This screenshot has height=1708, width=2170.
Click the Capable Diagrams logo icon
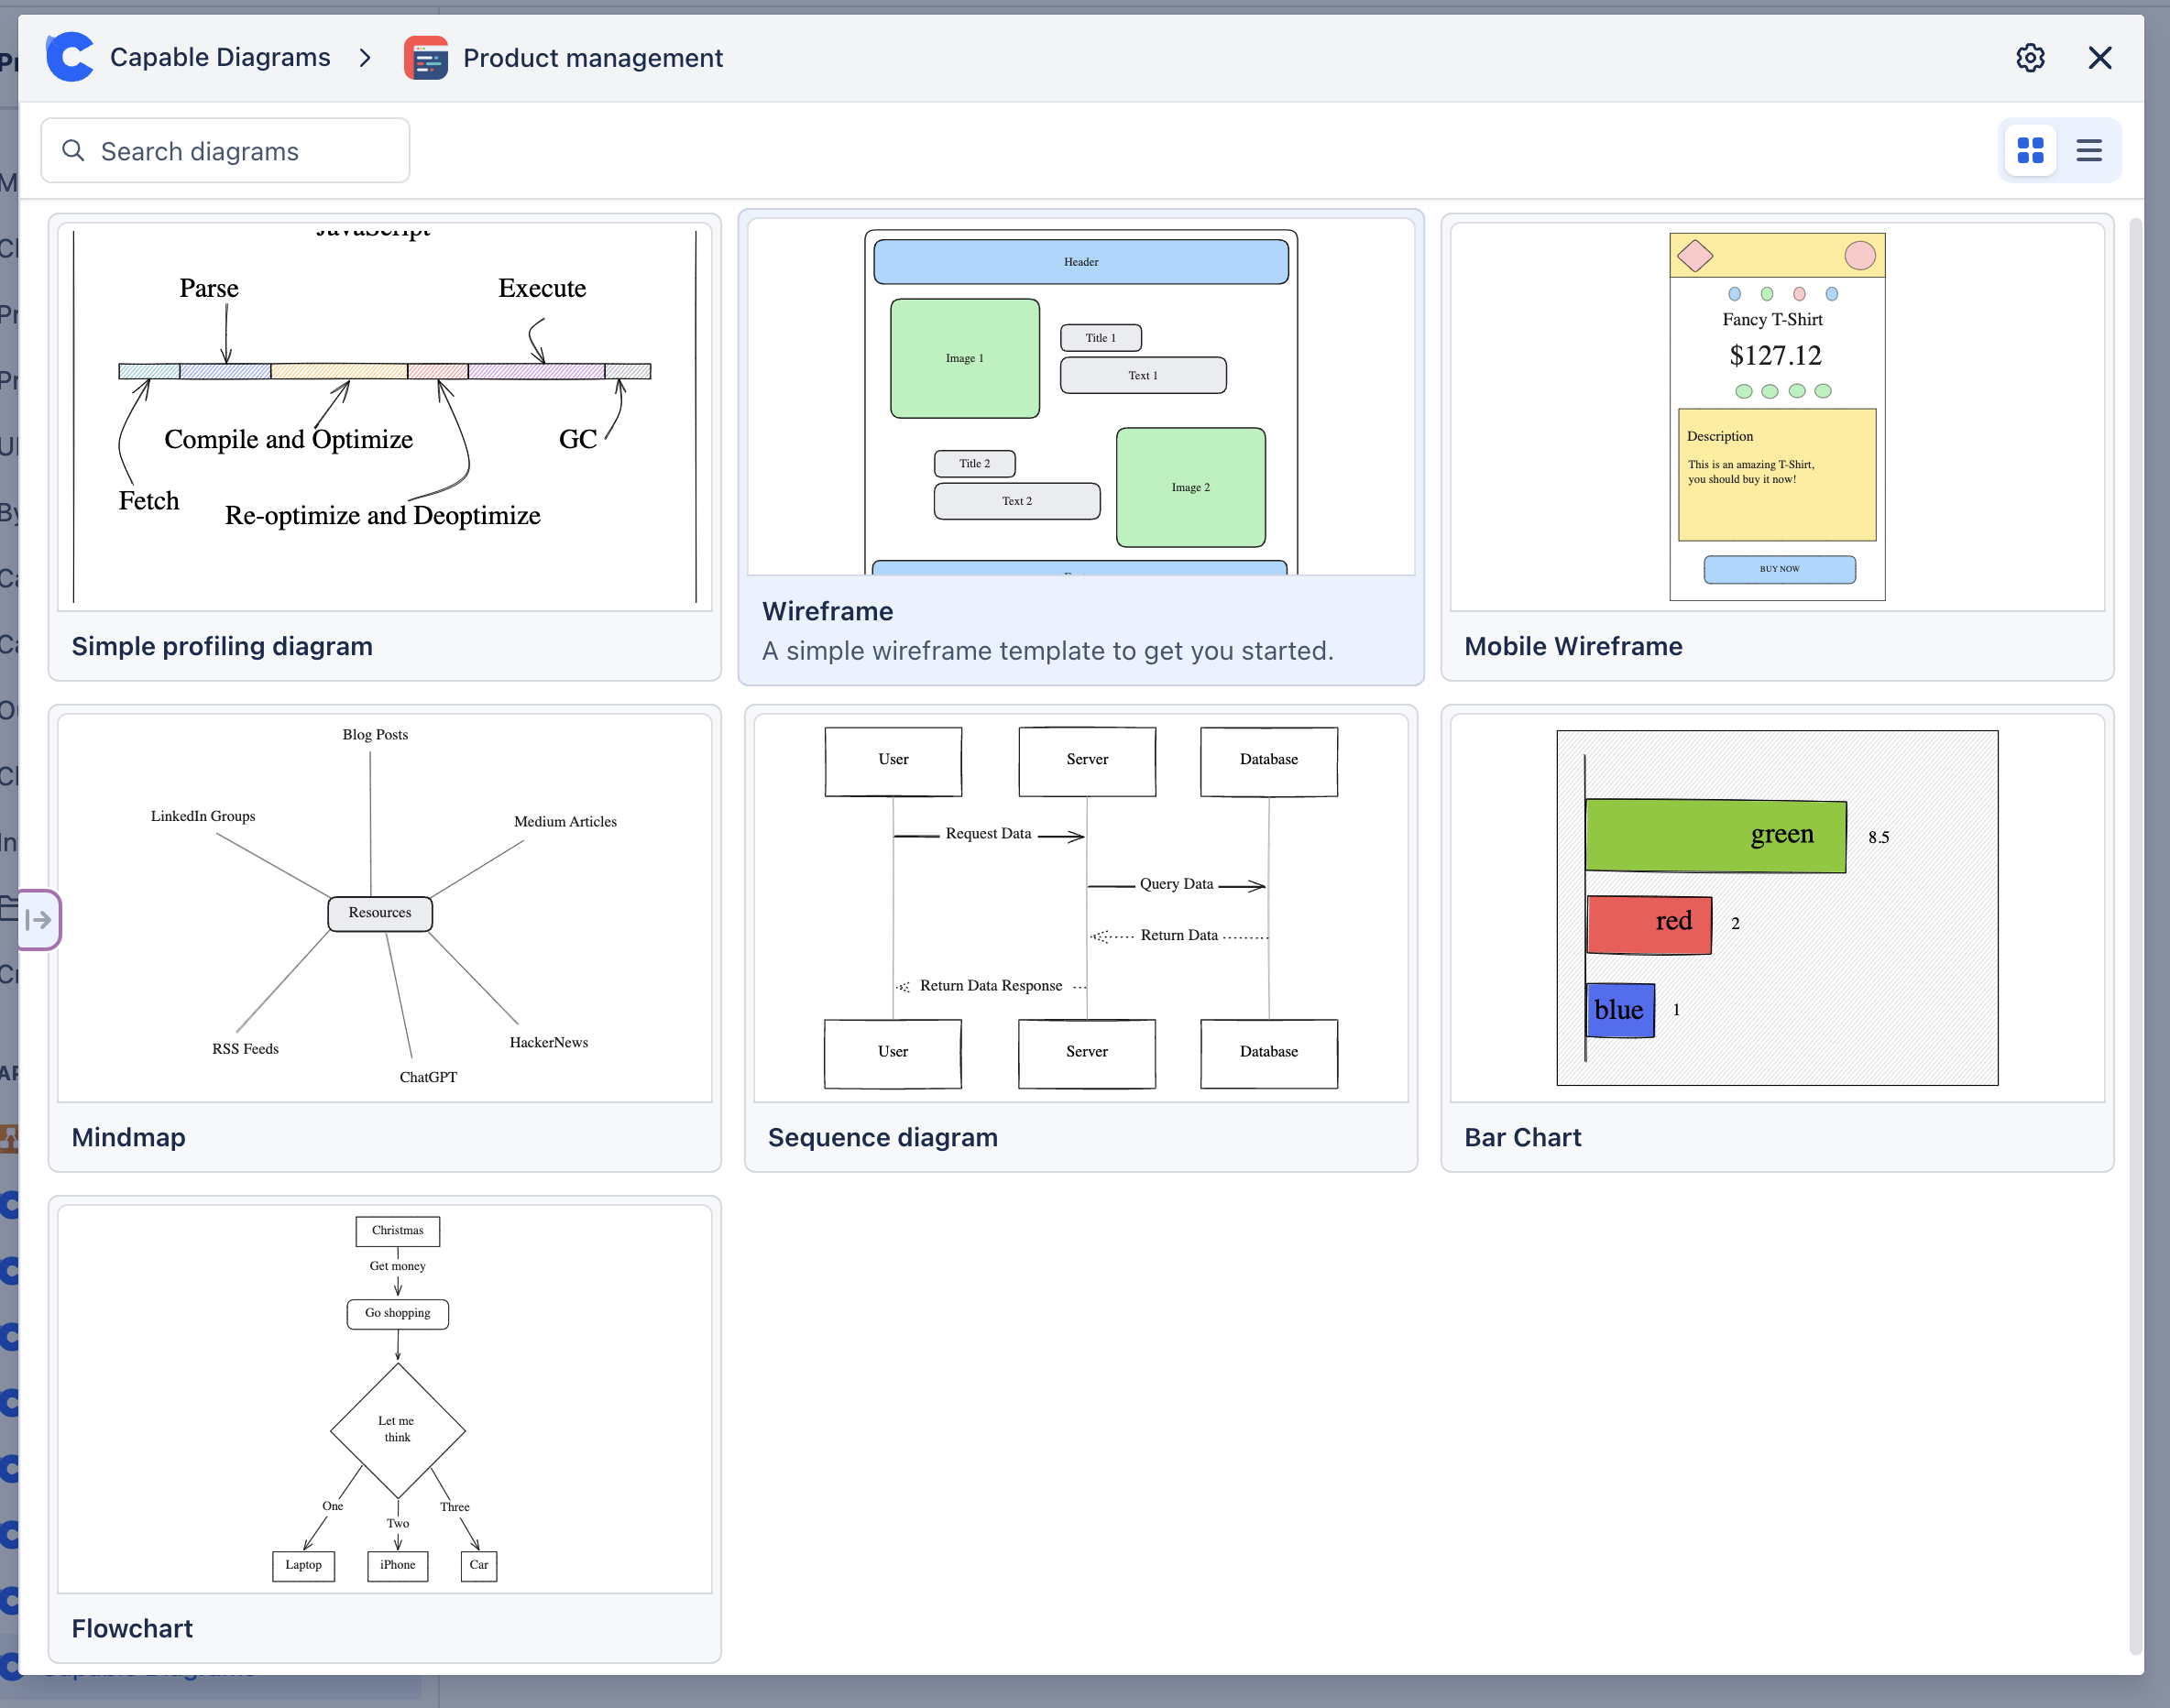(70, 57)
